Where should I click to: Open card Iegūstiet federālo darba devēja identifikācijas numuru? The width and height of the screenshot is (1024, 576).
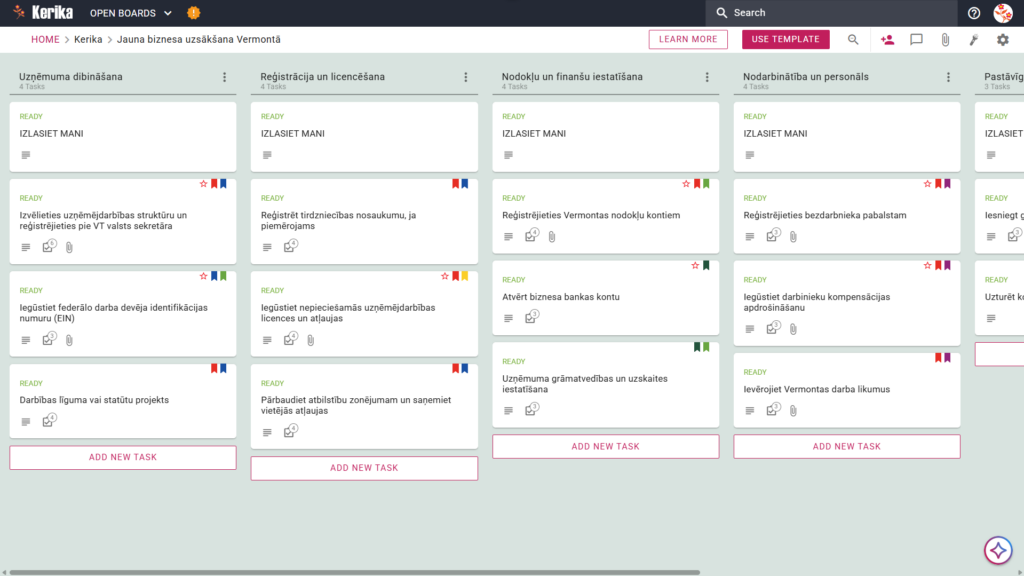[x=123, y=314]
